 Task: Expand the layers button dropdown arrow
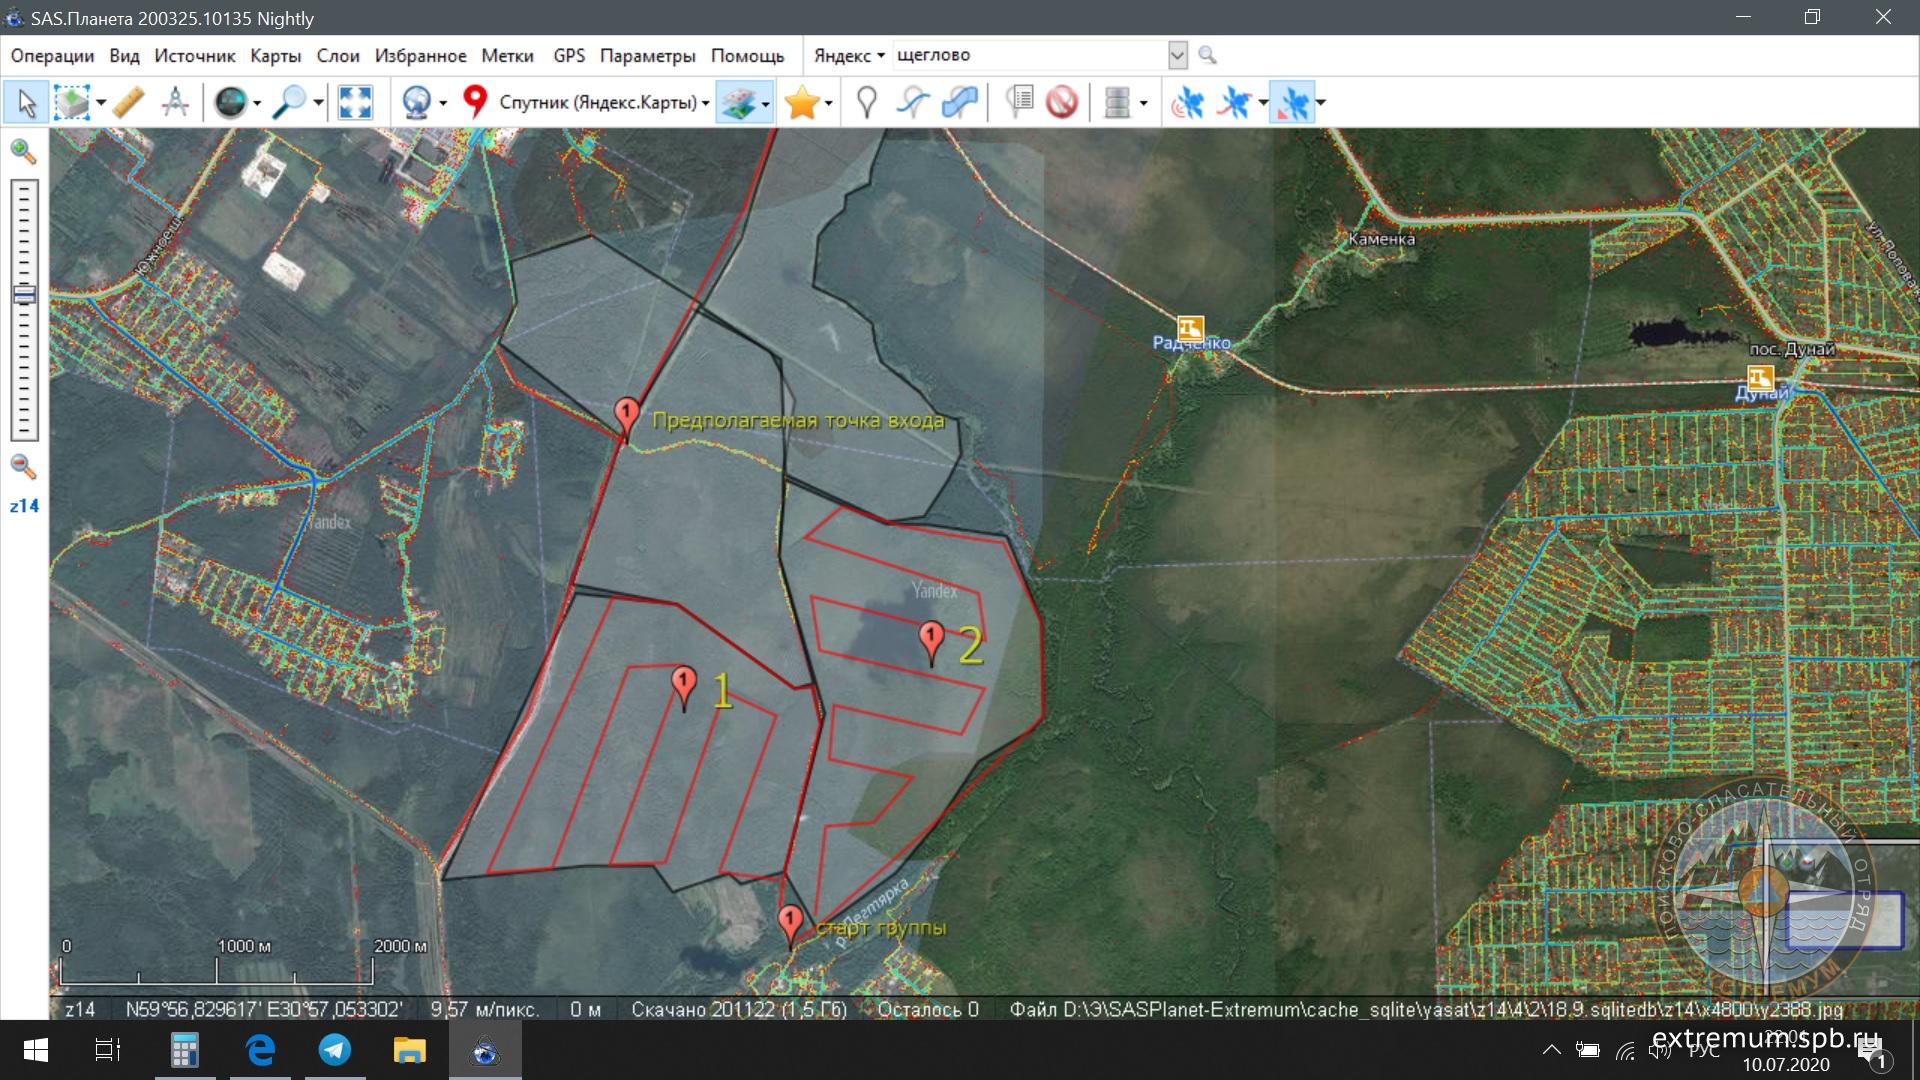click(x=766, y=102)
